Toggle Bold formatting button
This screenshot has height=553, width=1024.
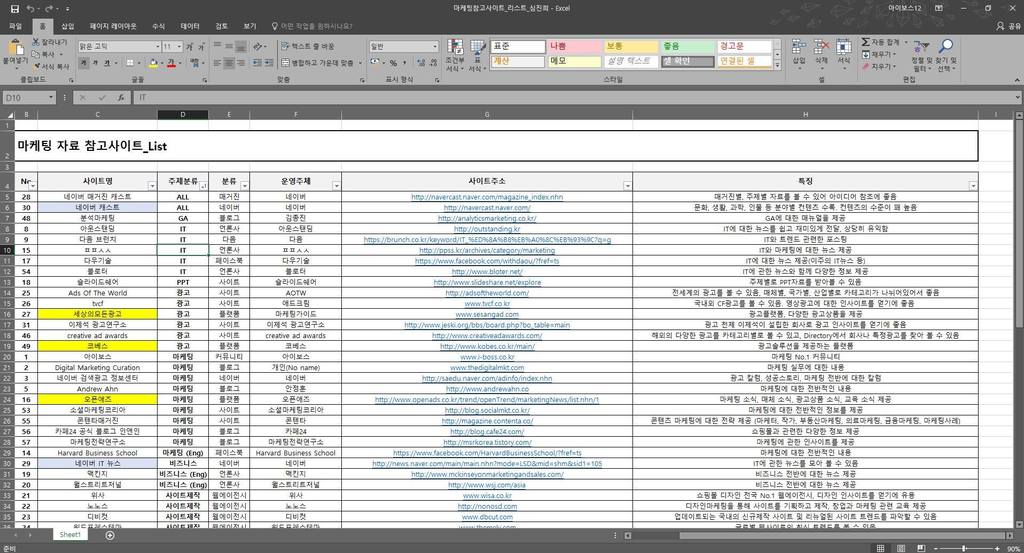[84, 63]
